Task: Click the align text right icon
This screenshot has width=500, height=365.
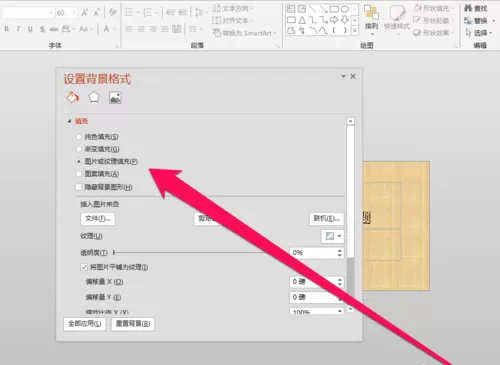Action: point(153,29)
